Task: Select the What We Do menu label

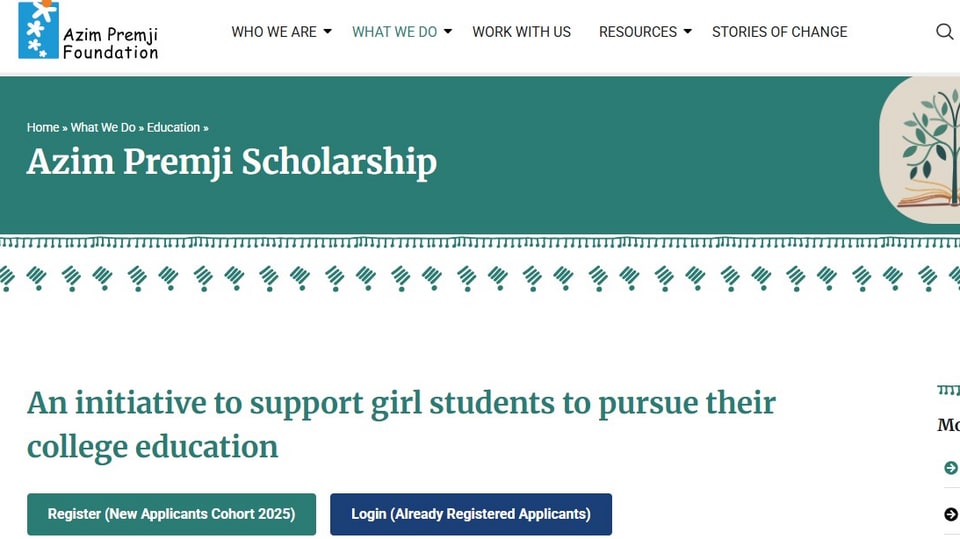Action: (394, 32)
